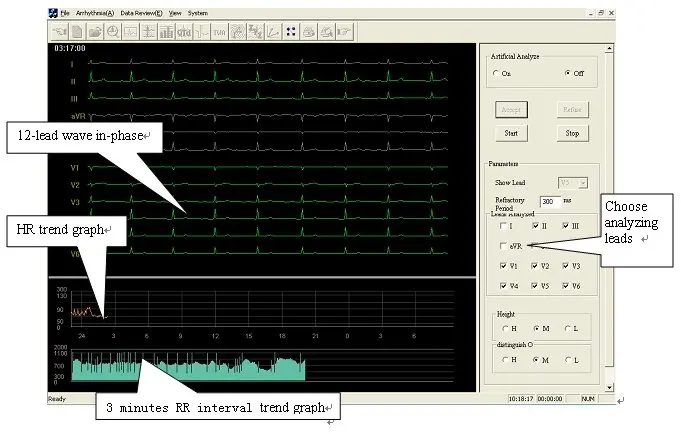681x434 pixels.
Task: Select distinguish O option H
Action: coord(506,360)
